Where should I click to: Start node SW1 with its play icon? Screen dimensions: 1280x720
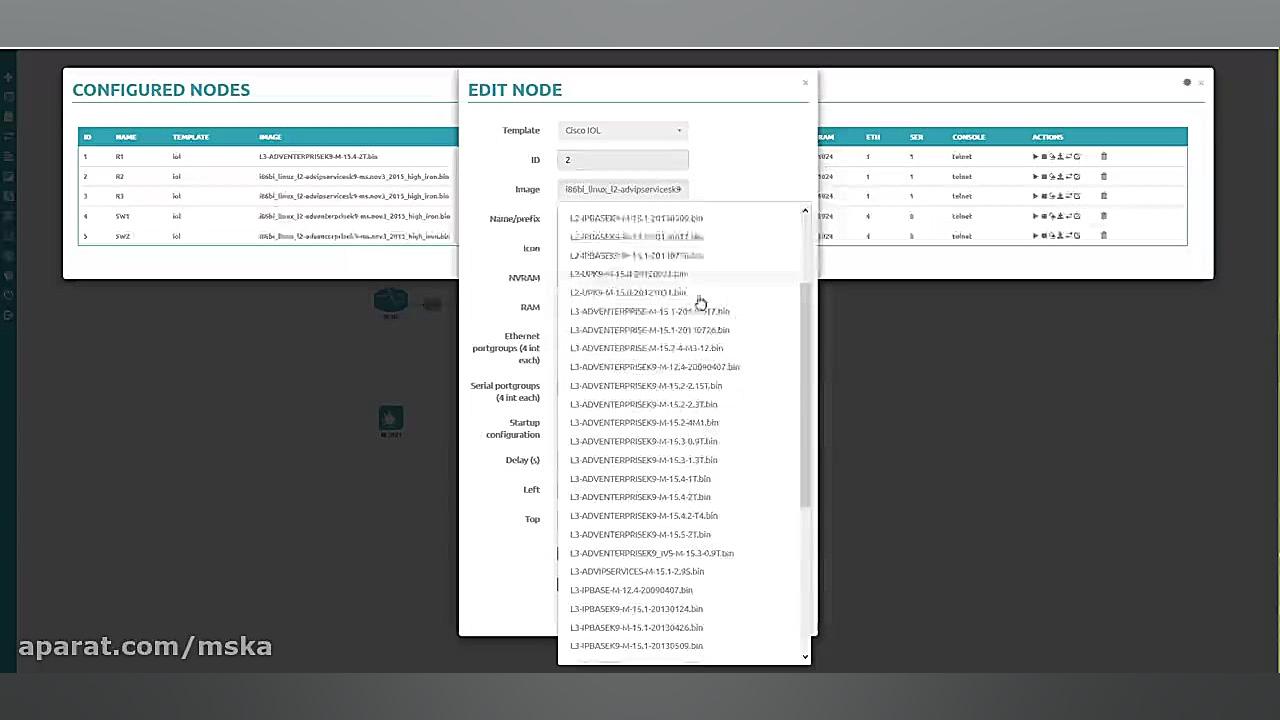[1036, 216]
